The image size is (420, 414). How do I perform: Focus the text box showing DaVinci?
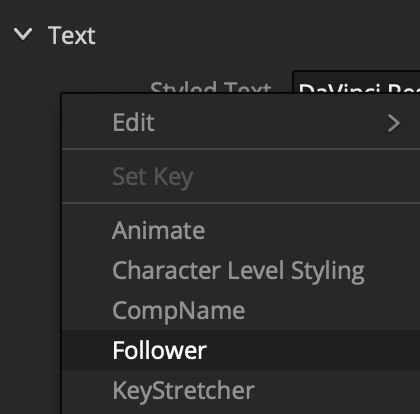[x=356, y=82]
